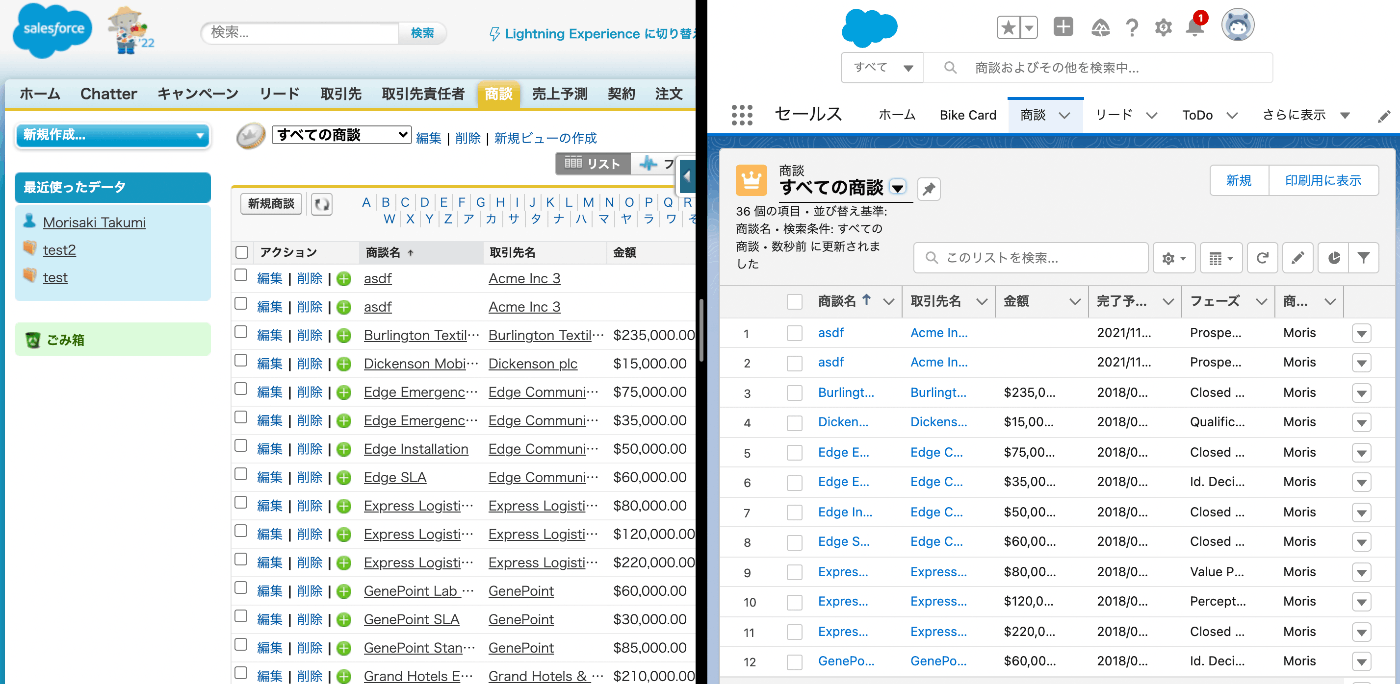Tick the select-all checkbox in the Lightning table header
This screenshot has height=684, width=1400.
coord(795,302)
